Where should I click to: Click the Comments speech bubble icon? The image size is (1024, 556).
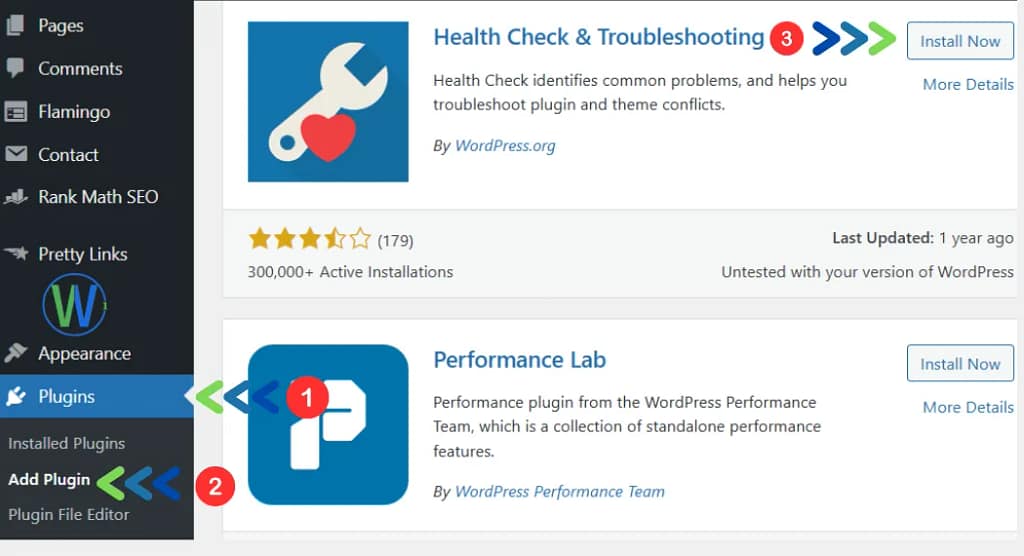(x=15, y=68)
